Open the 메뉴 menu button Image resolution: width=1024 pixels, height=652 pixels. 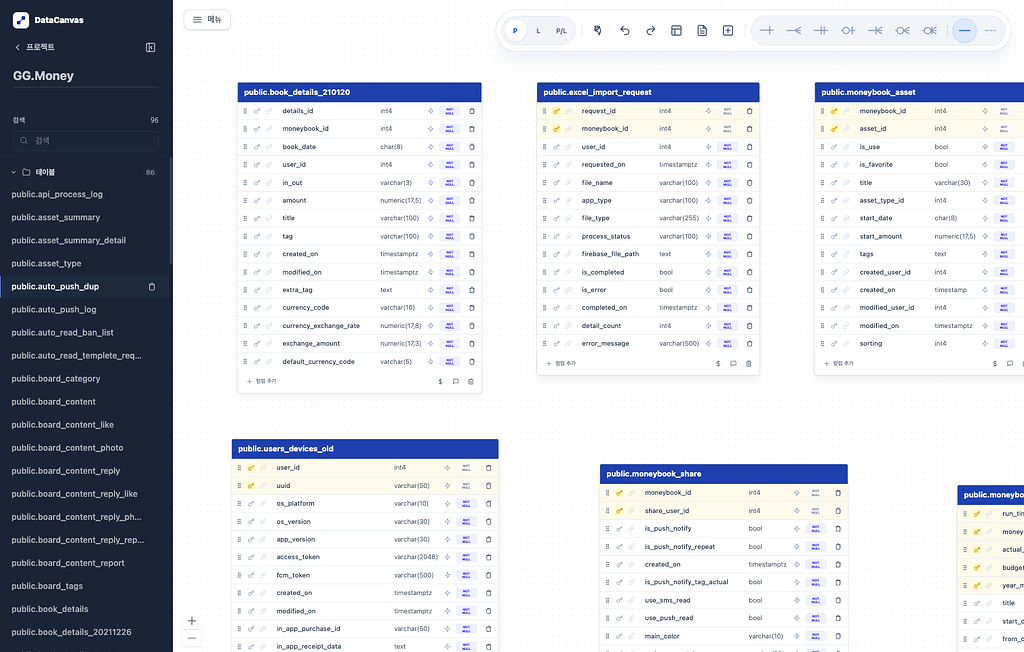[207, 20]
